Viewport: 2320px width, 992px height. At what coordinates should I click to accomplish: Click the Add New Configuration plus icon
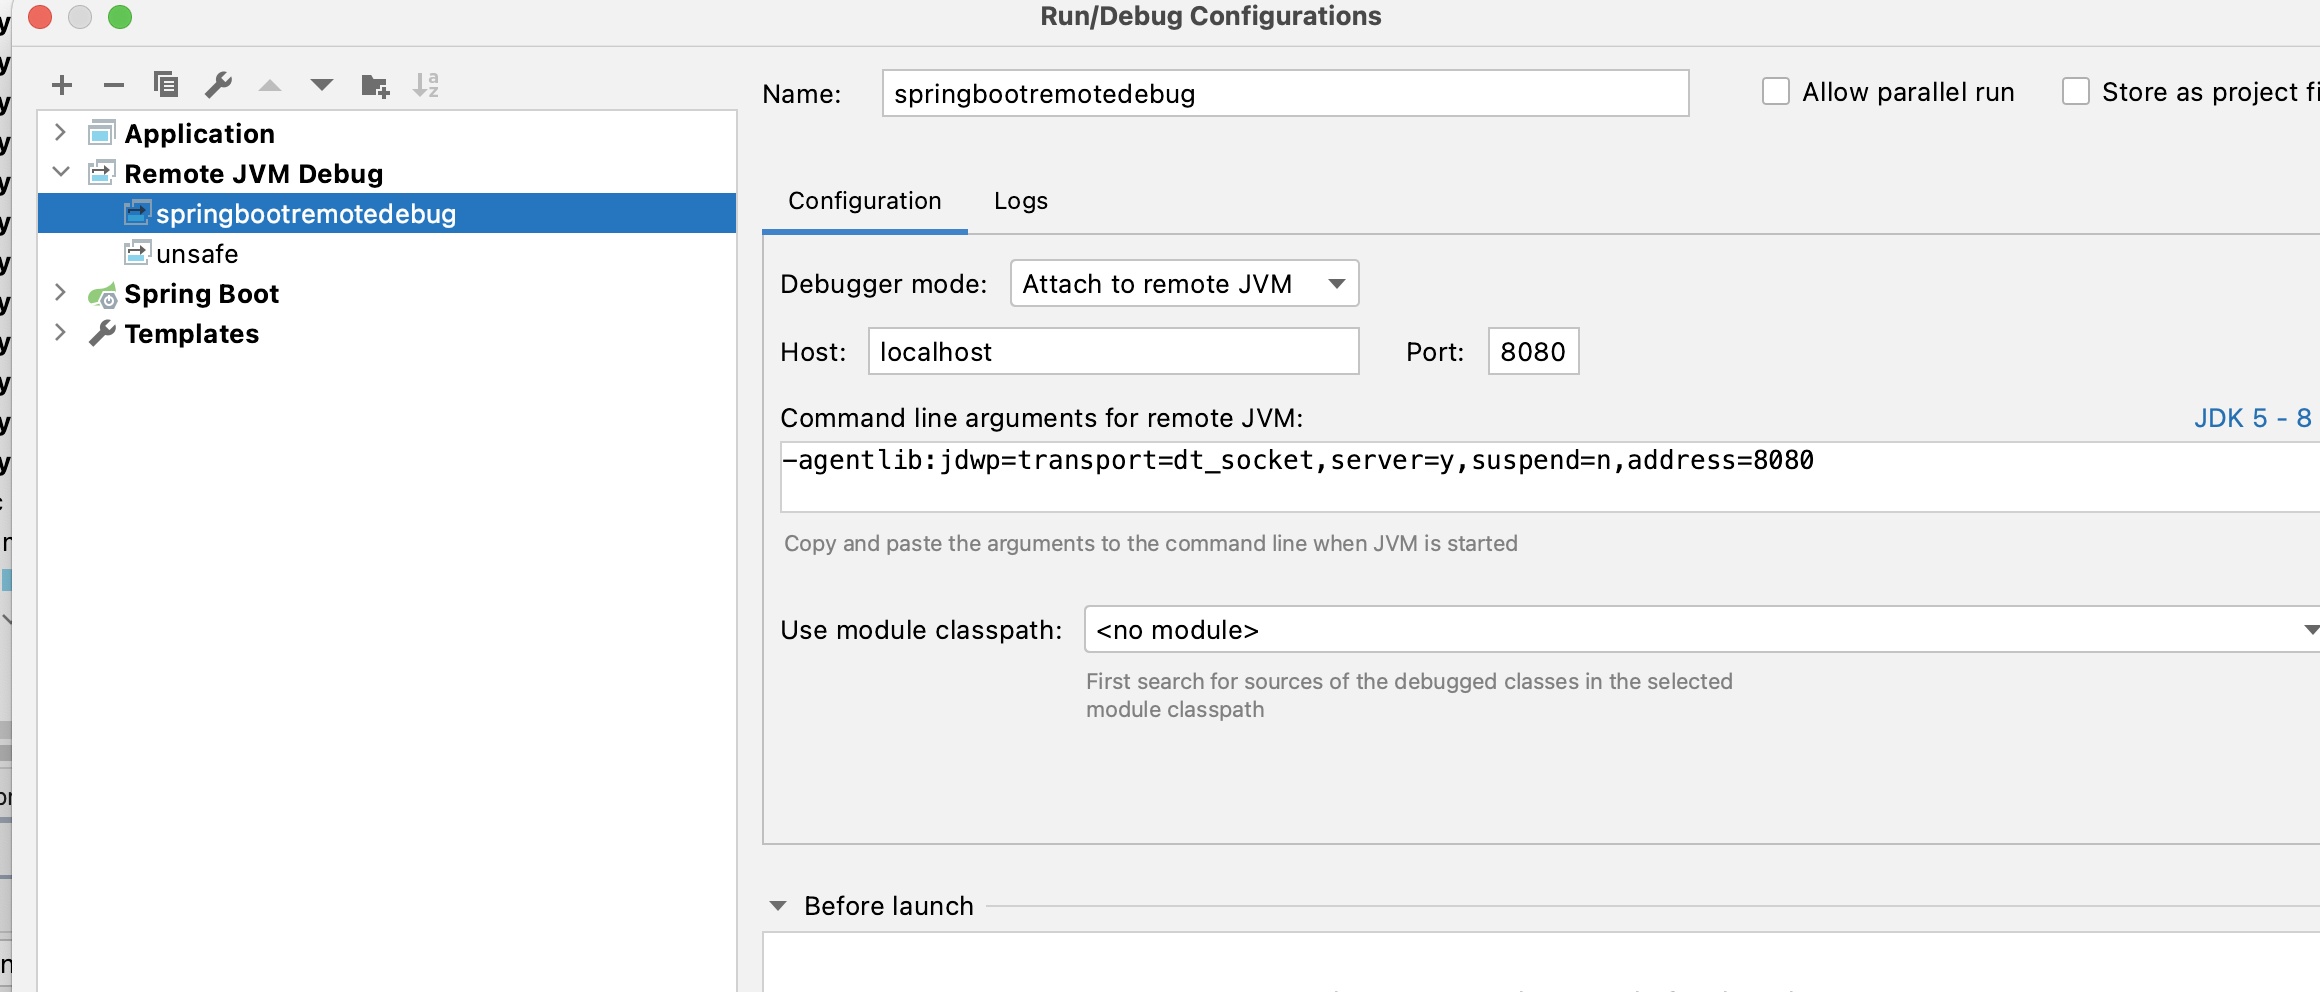62,85
